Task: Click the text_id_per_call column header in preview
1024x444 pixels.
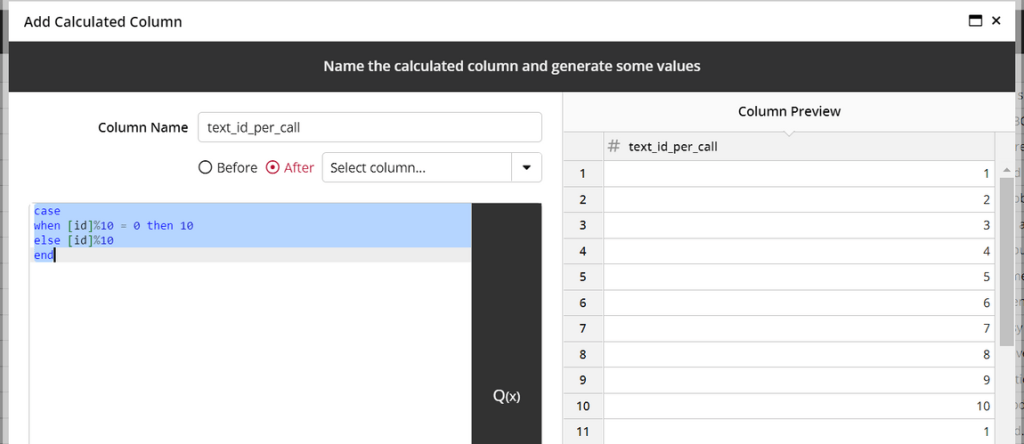Action: pos(799,147)
